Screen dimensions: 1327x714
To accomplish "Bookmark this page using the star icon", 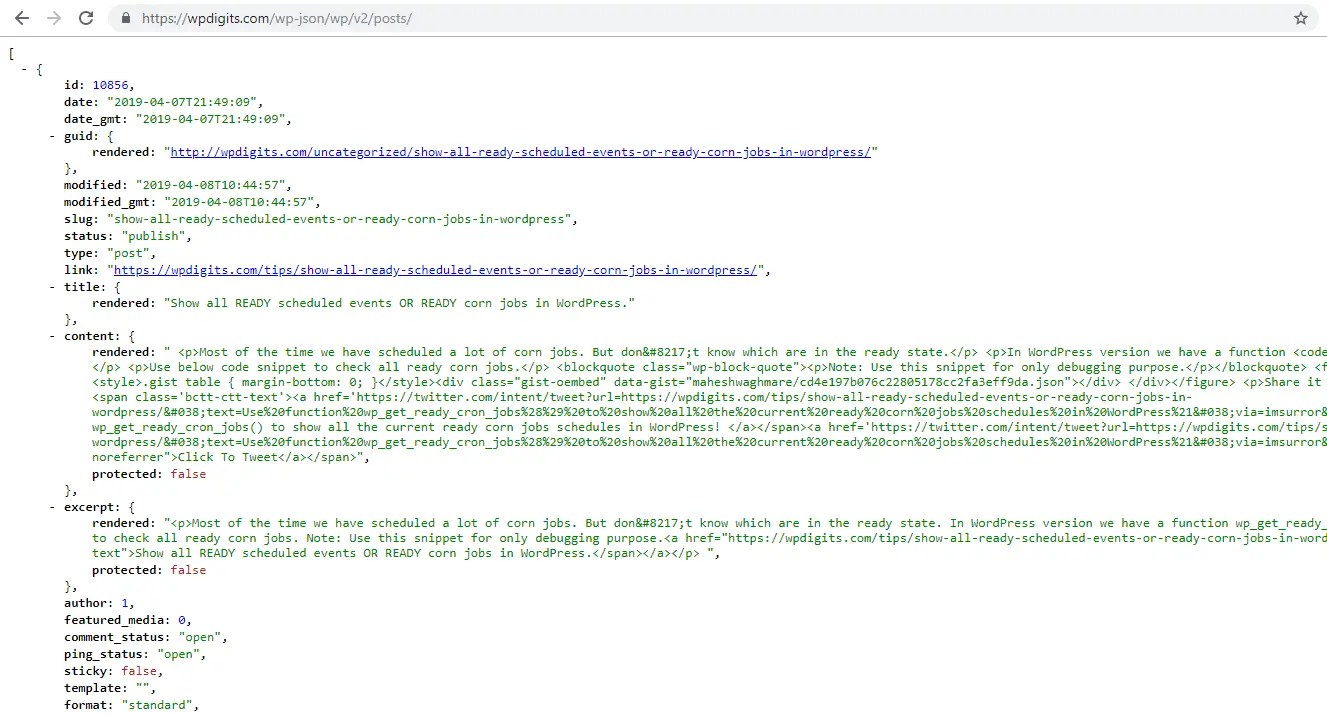I will [1300, 17].
